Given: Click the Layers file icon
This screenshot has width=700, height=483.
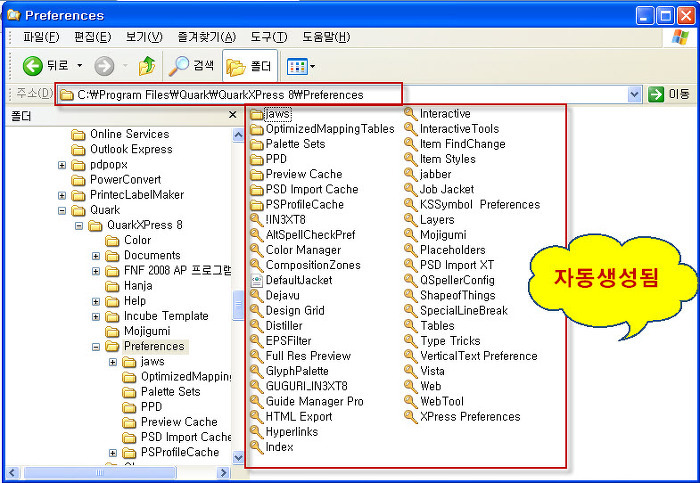Looking at the screenshot, I should [x=411, y=220].
